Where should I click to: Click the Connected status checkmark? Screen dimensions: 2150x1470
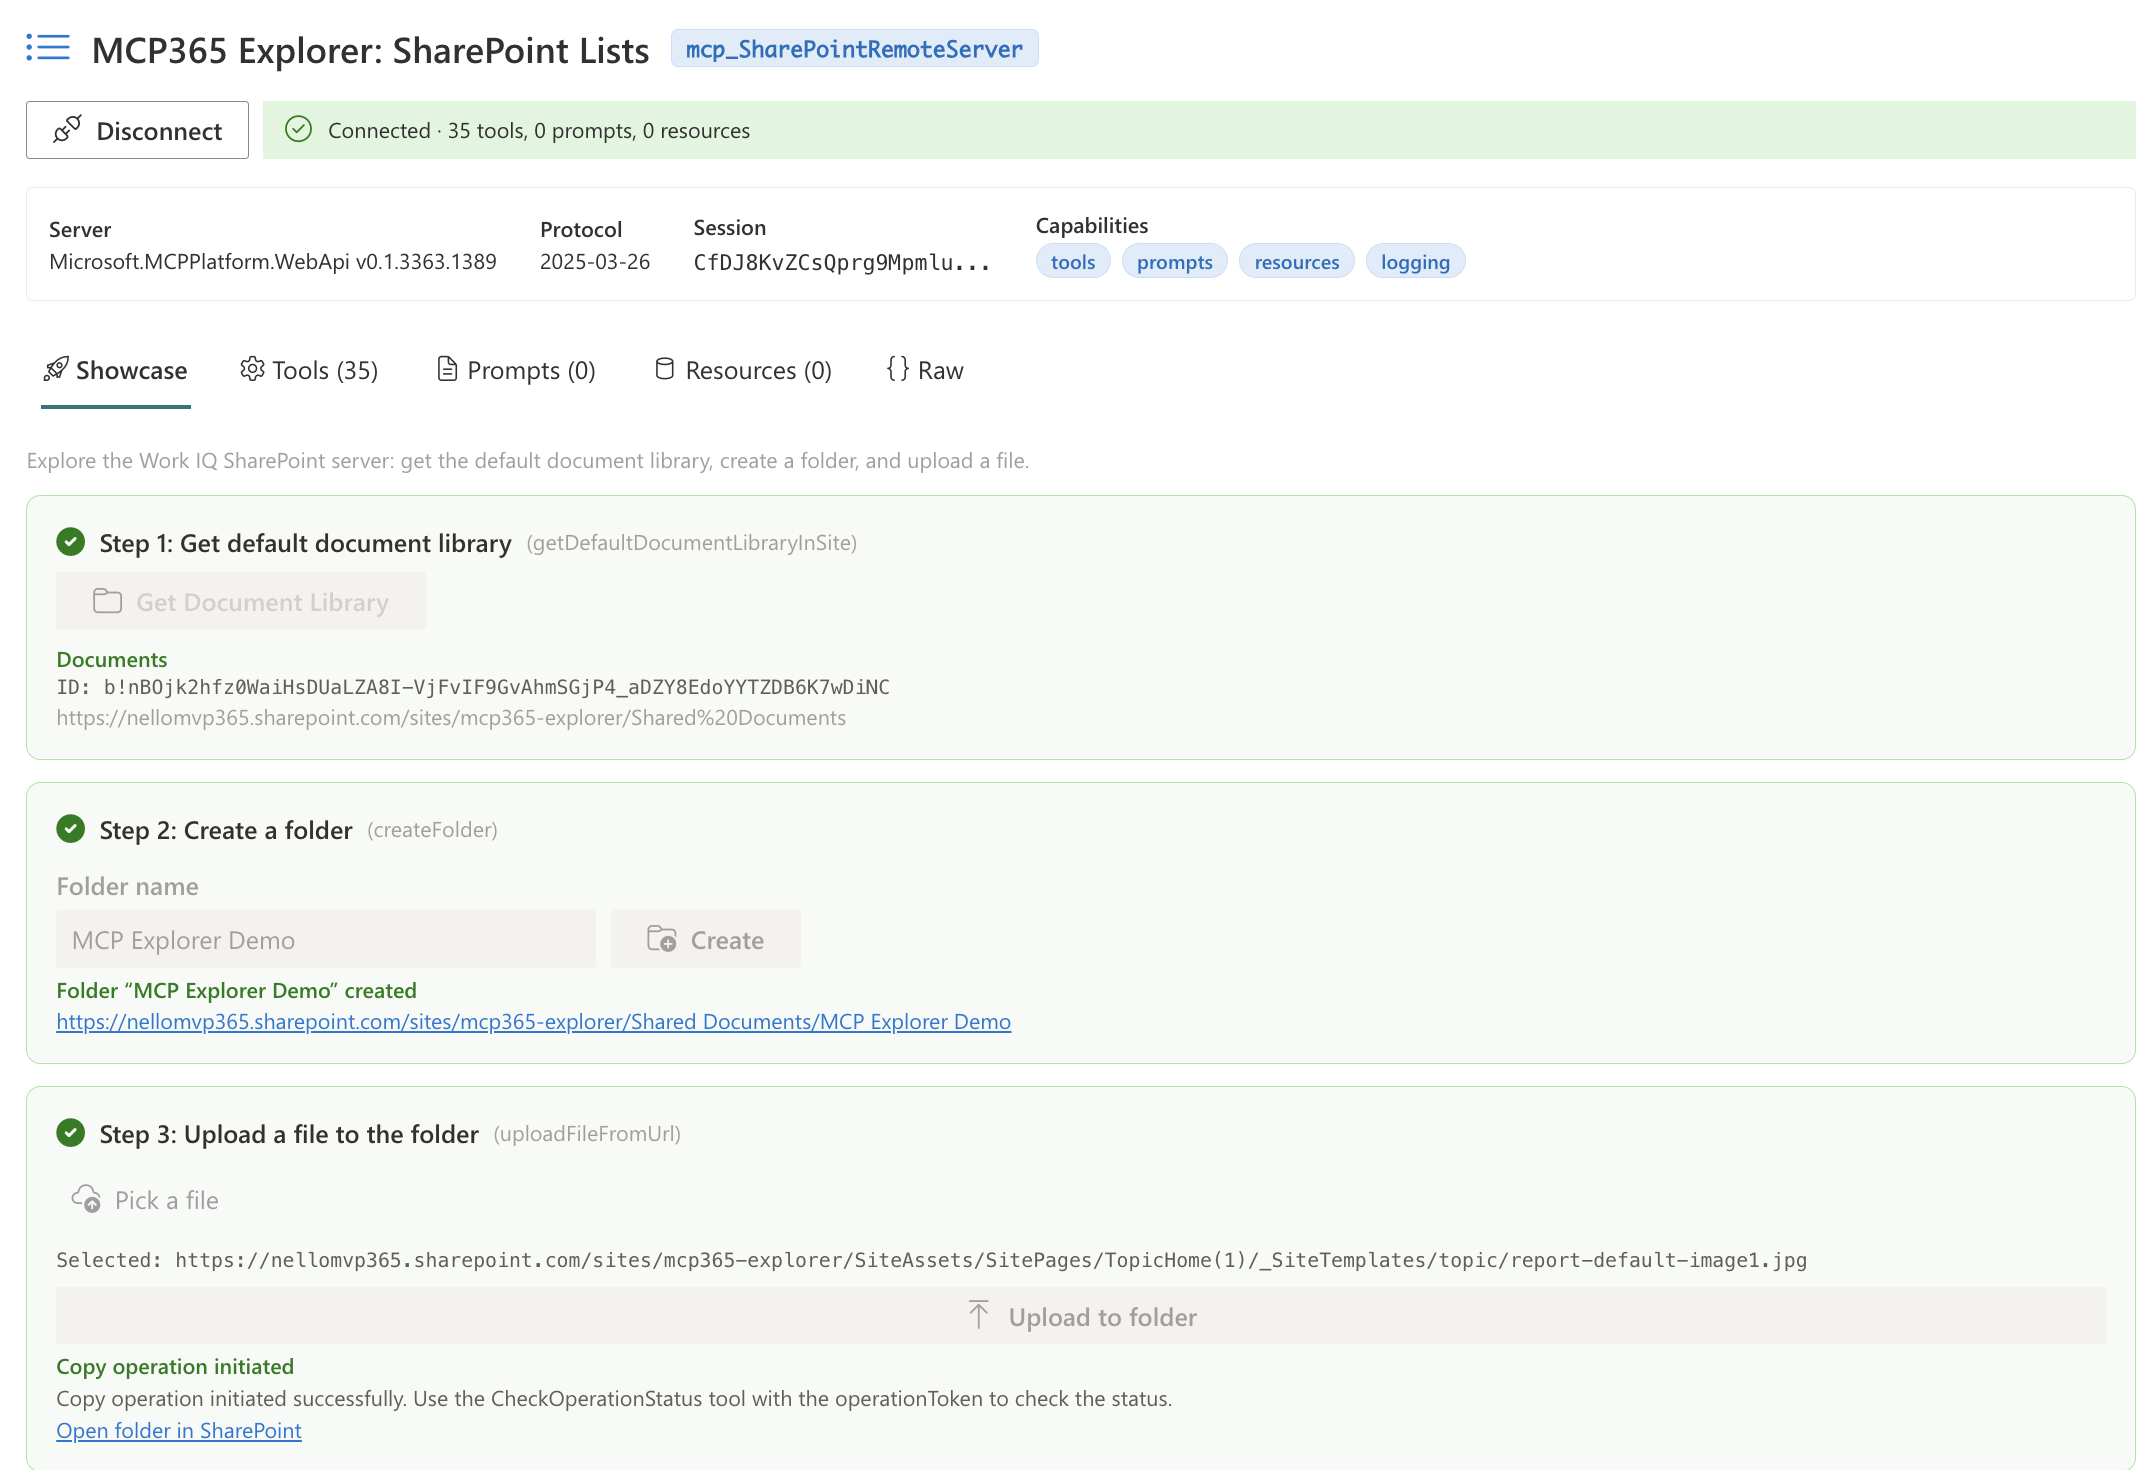300,129
